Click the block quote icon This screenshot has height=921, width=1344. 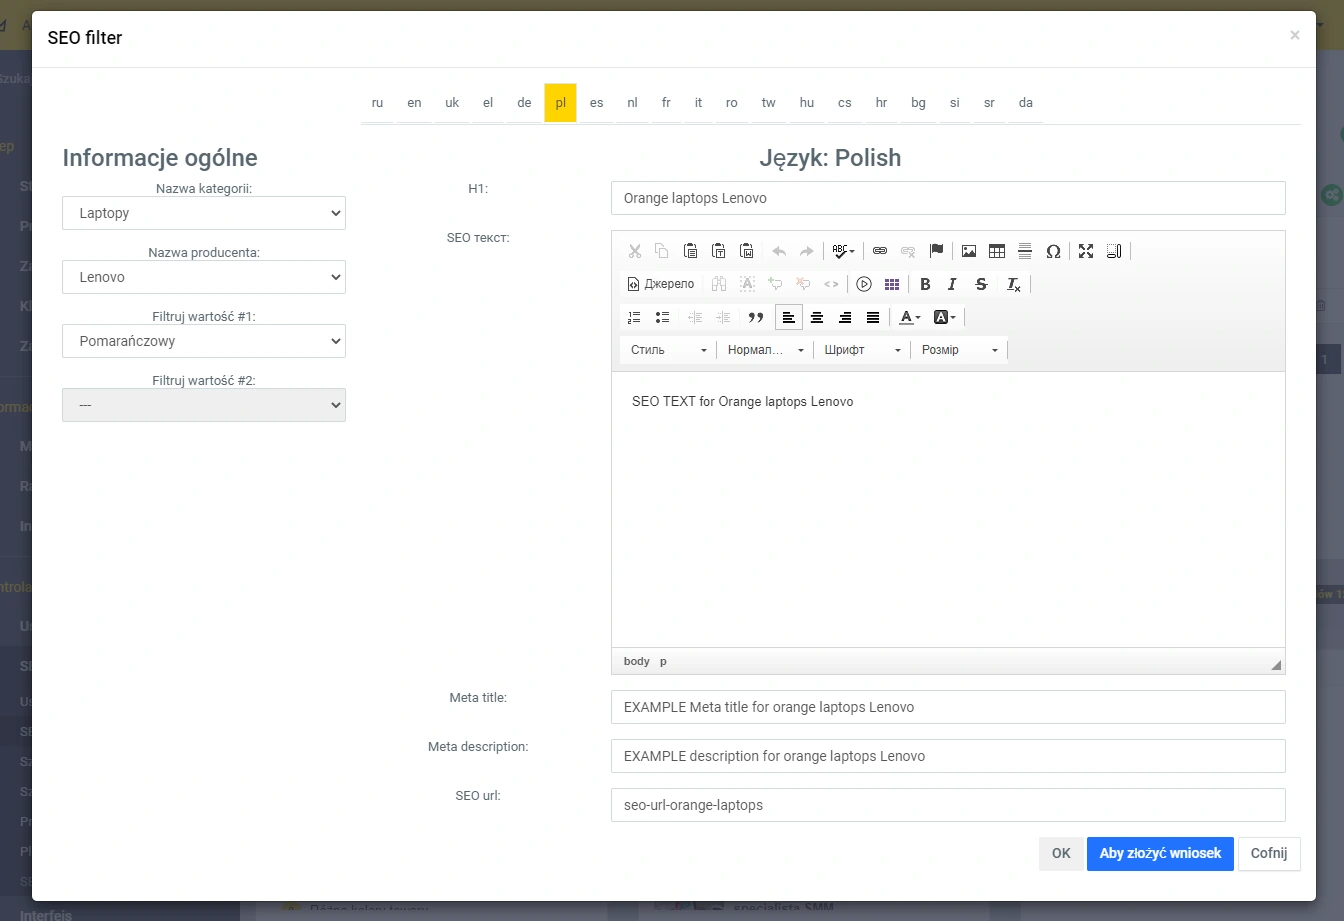coord(756,317)
